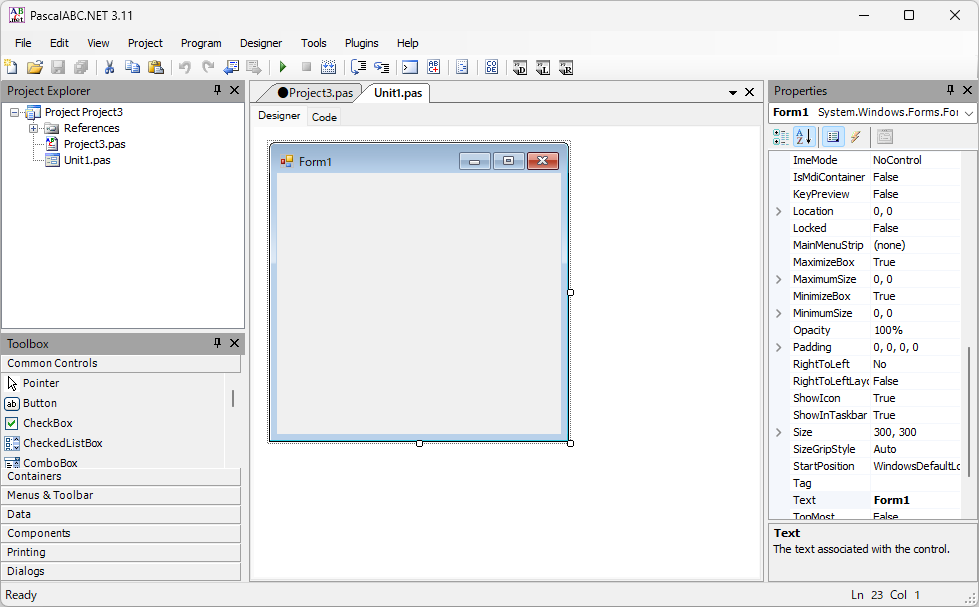Open the File menu
The image size is (979, 607).
point(23,43)
